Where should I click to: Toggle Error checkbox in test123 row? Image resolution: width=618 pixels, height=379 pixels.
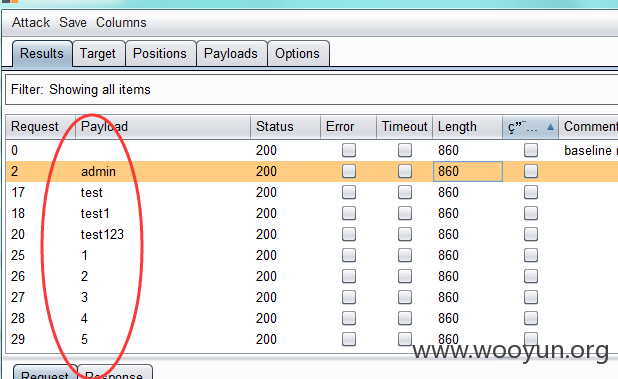(349, 234)
